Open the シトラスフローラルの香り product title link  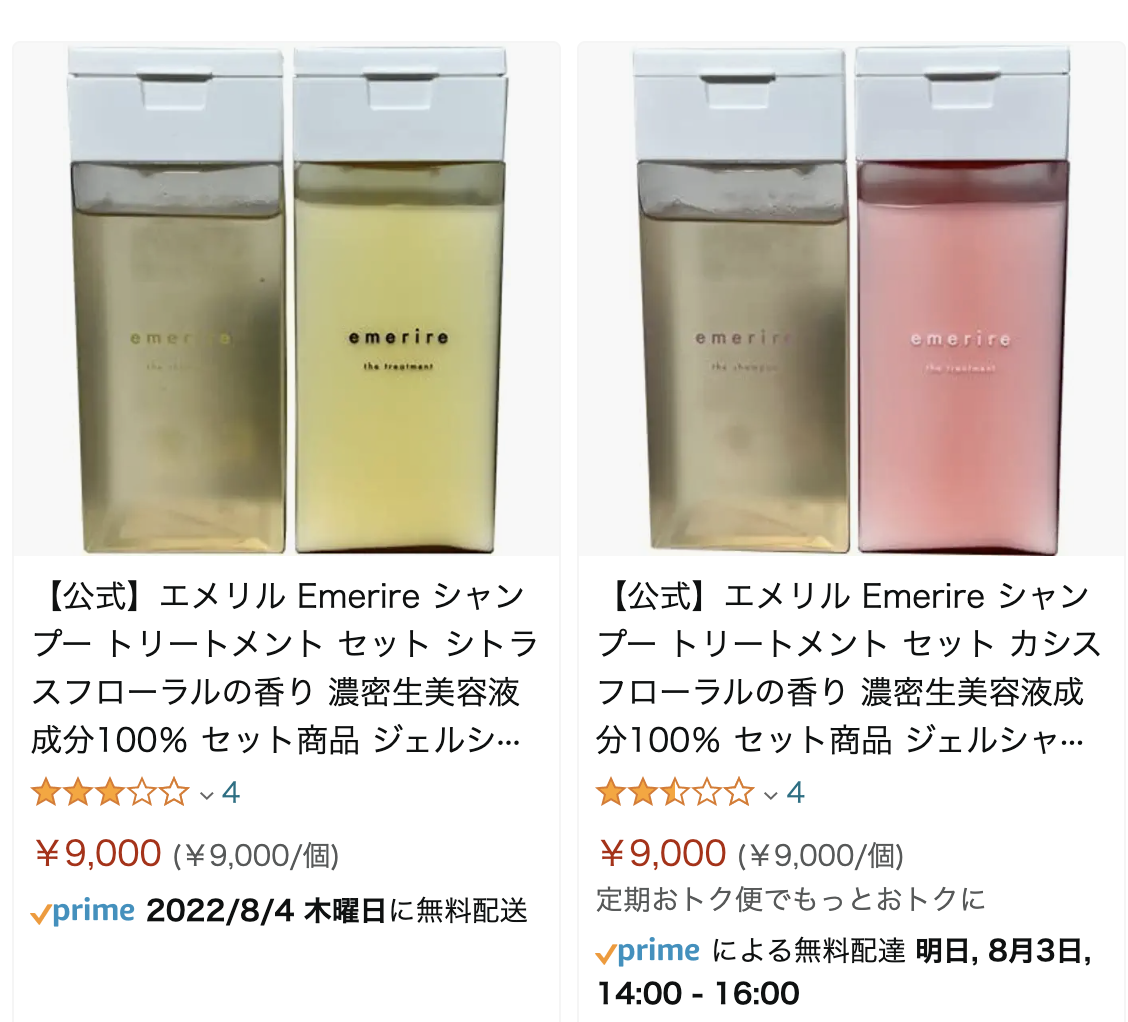click(x=285, y=668)
